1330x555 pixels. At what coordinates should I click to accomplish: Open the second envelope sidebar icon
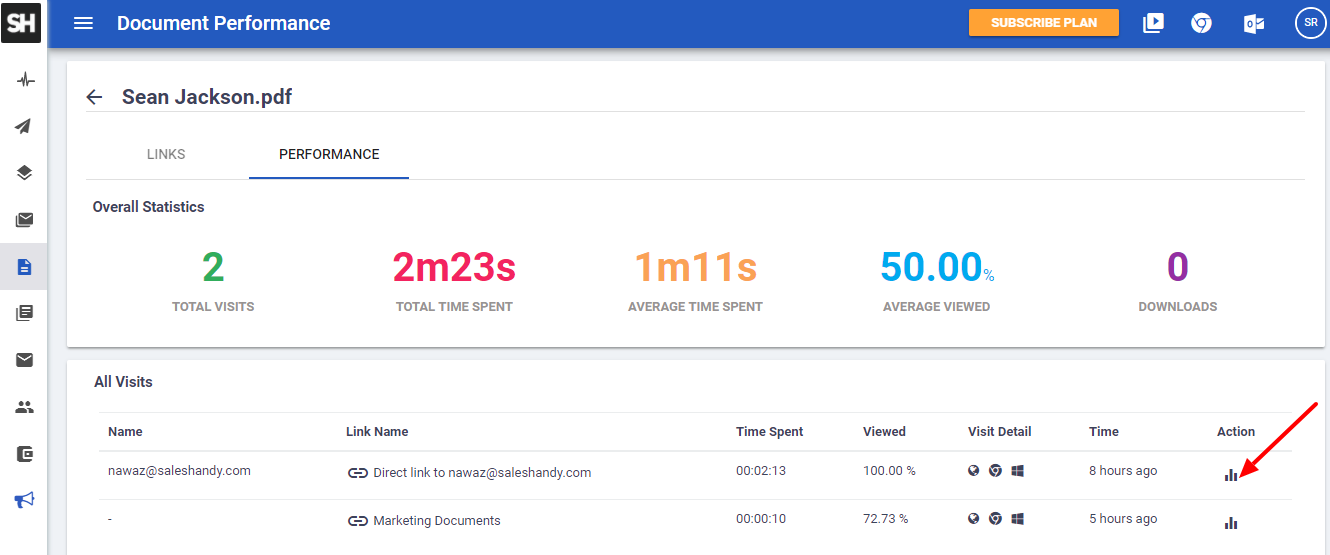click(x=24, y=360)
